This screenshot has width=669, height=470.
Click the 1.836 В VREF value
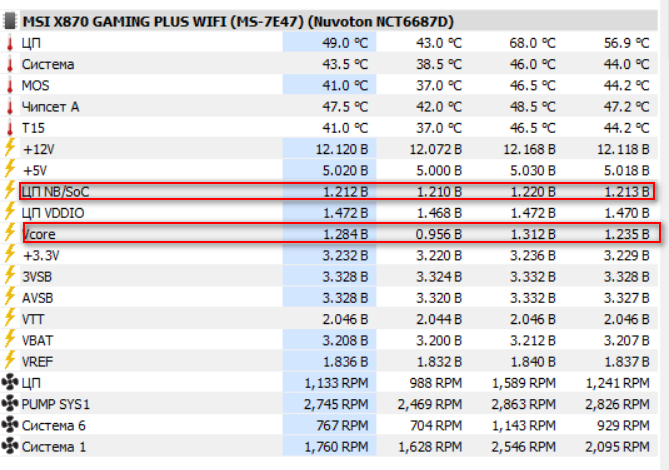pos(345,362)
